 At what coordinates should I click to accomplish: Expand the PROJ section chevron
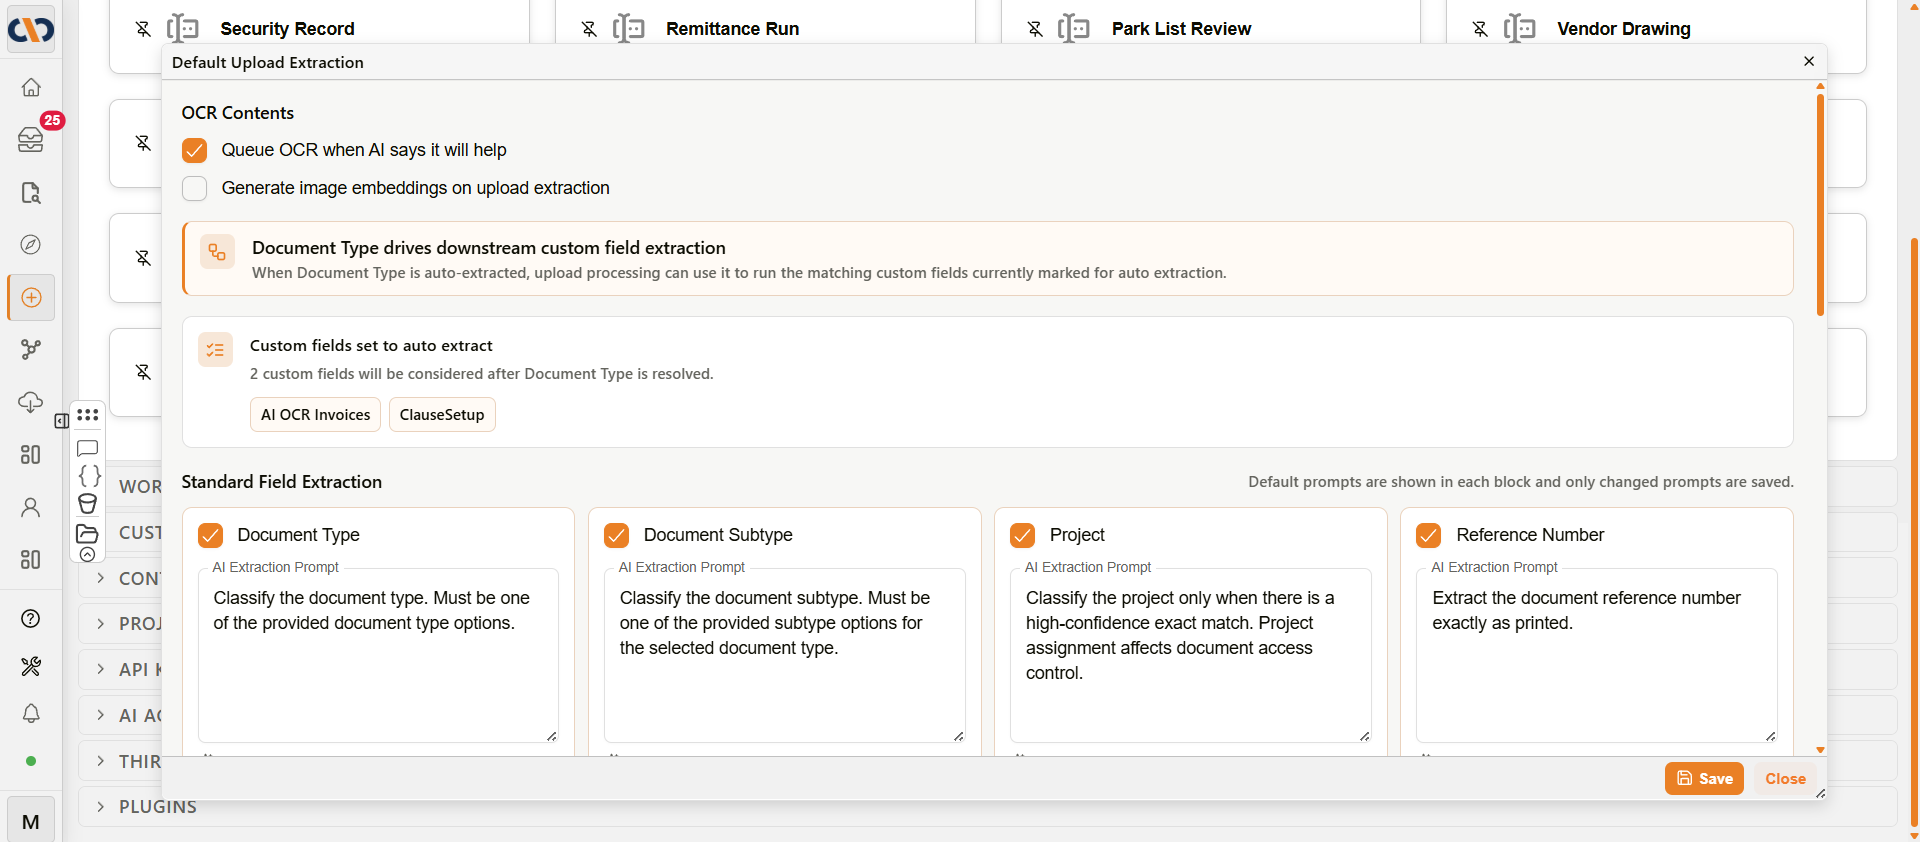(x=100, y=623)
